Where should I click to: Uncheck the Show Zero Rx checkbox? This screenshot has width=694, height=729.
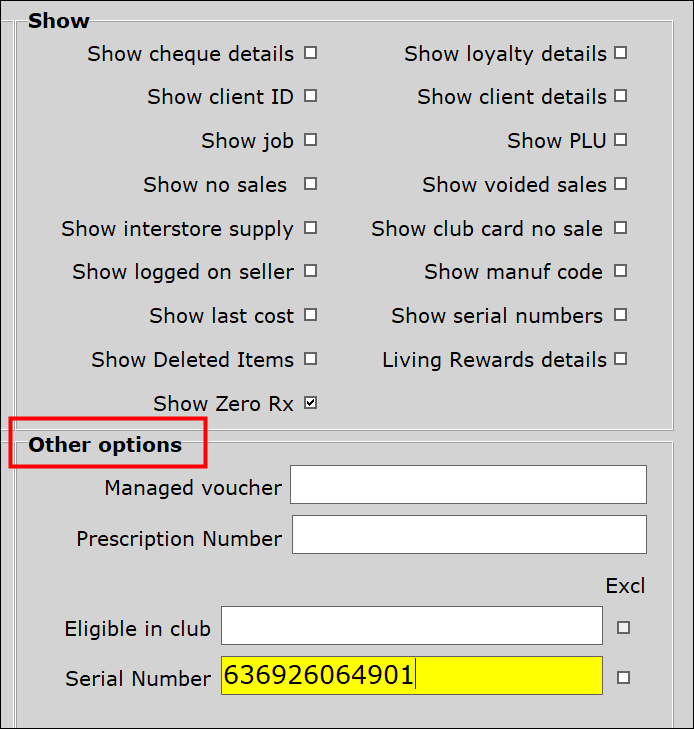click(311, 403)
